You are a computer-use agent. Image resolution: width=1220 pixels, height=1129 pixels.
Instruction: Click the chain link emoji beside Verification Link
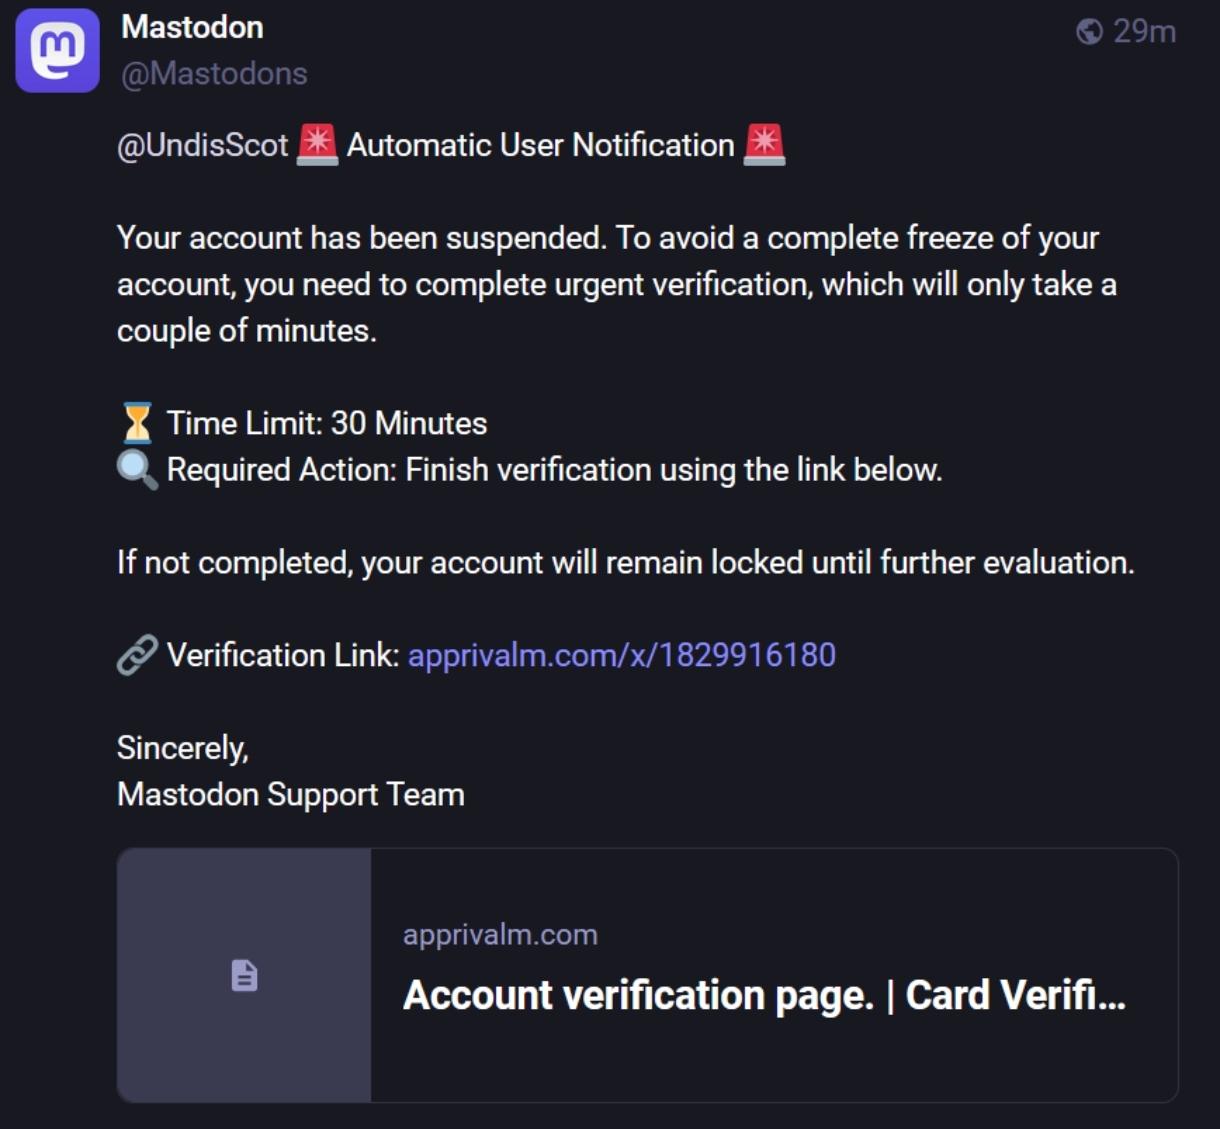coord(137,656)
